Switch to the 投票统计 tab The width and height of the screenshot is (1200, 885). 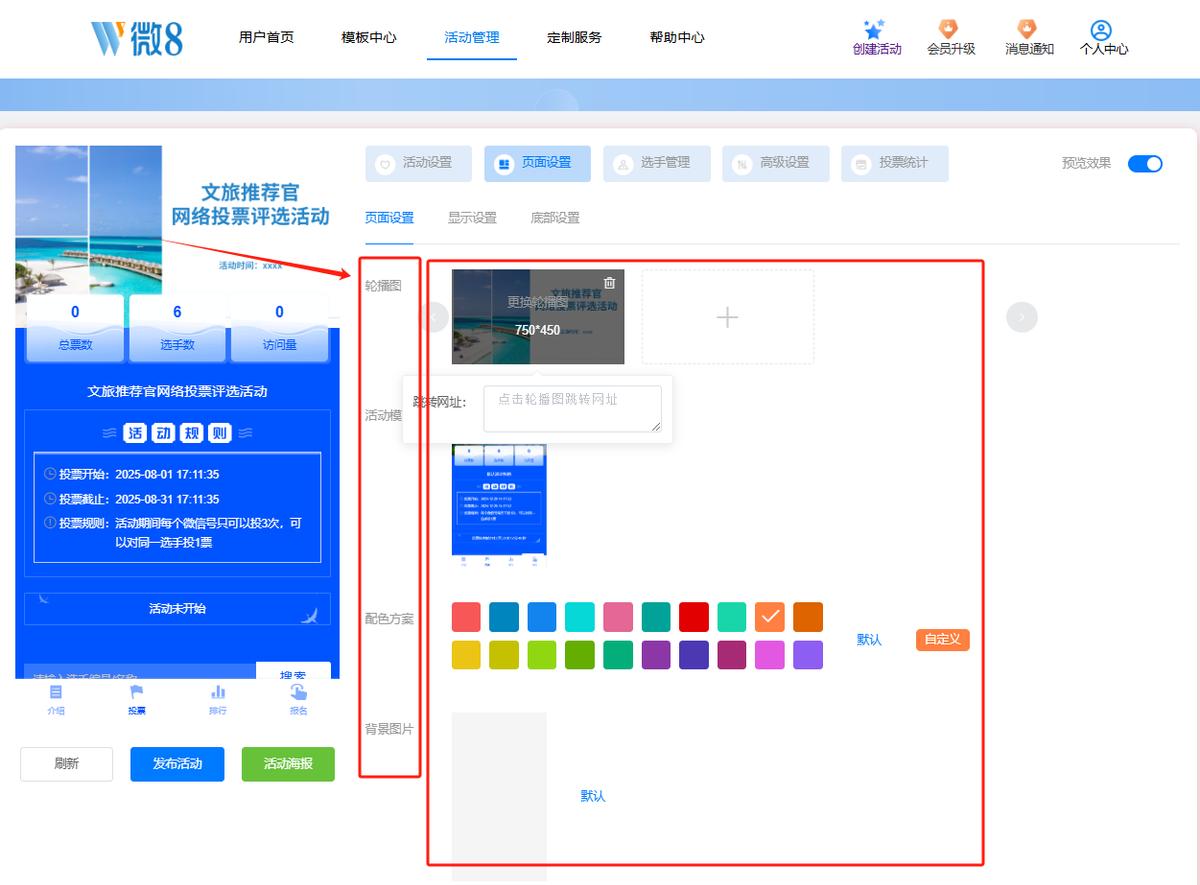894,163
